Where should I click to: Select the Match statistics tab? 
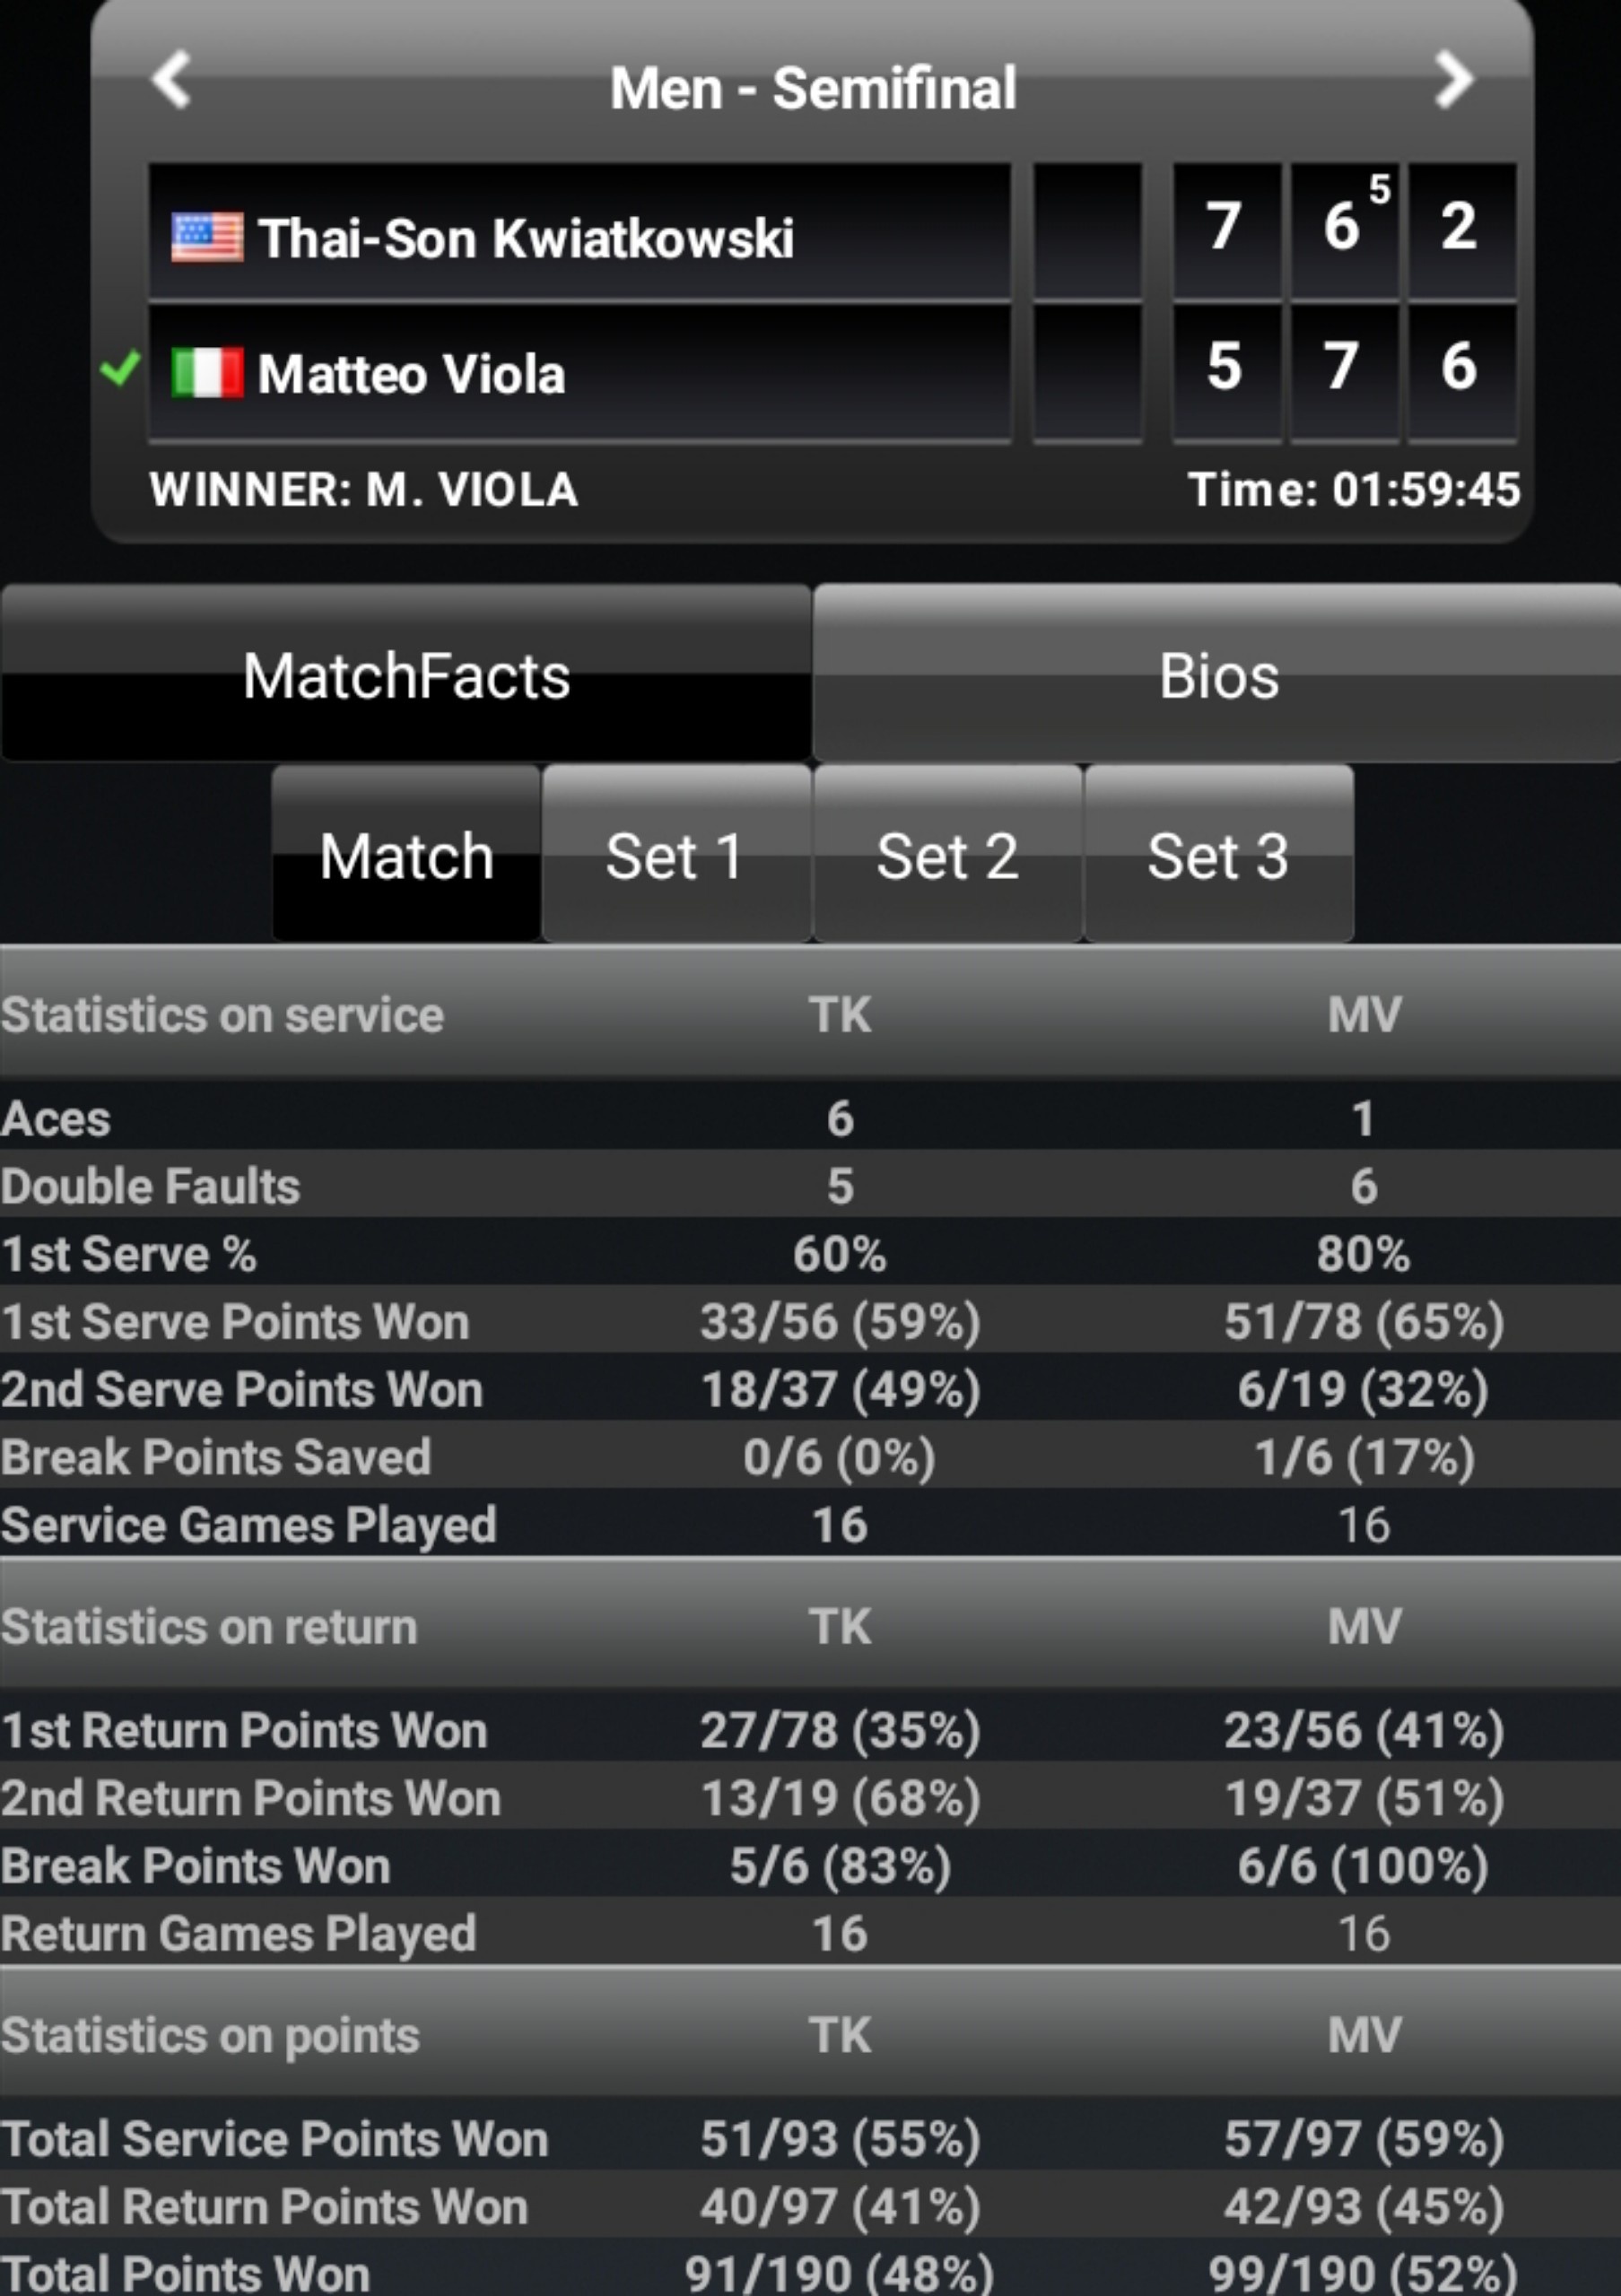(x=406, y=856)
